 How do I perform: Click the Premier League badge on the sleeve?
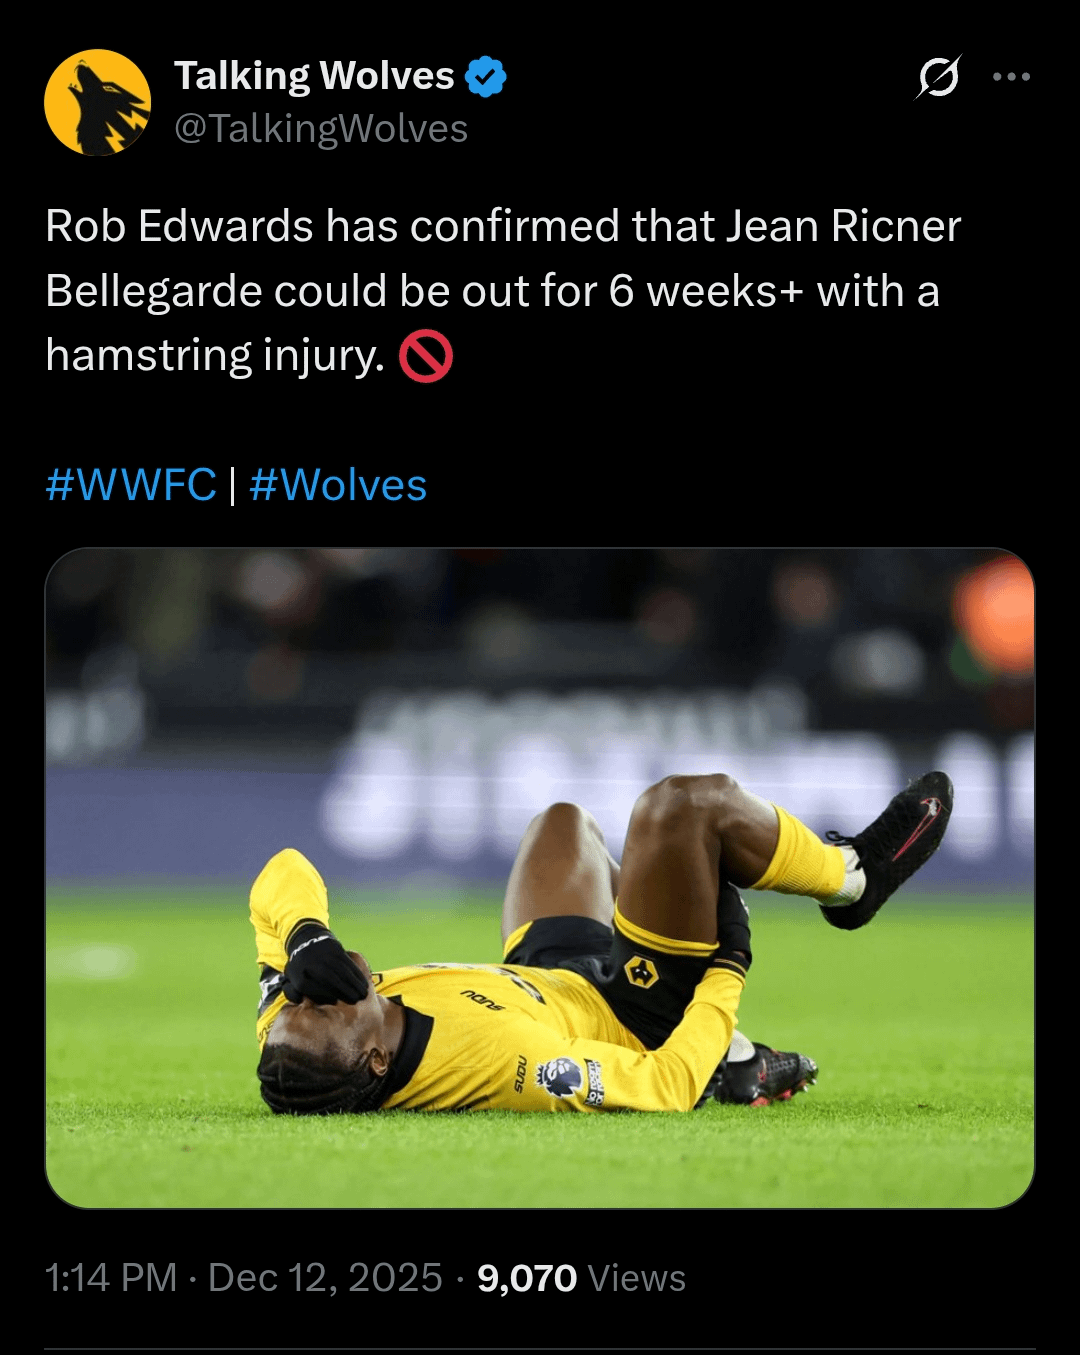click(561, 1077)
